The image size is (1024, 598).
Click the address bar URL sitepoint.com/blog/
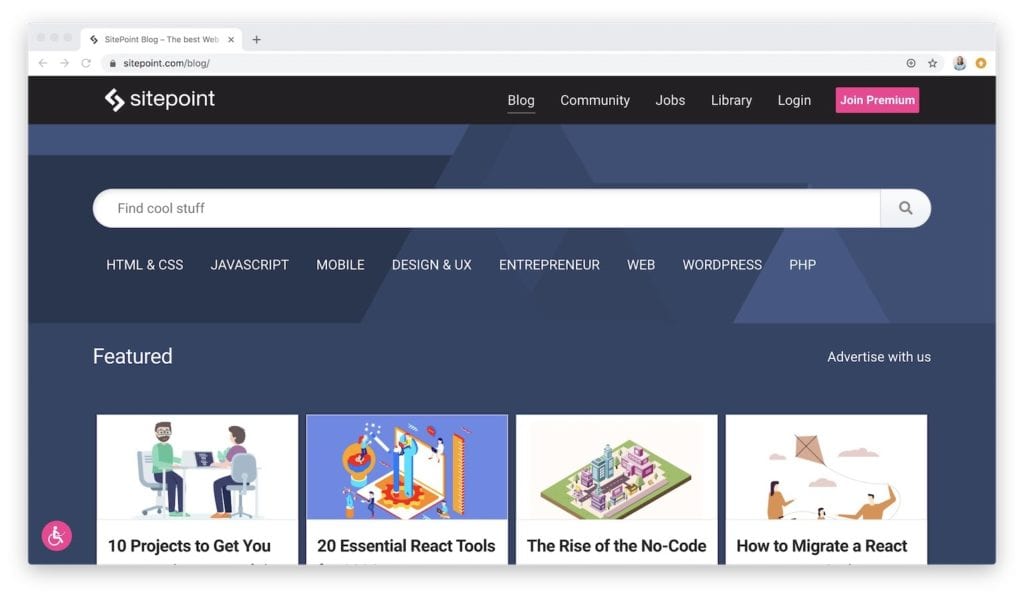point(167,63)
